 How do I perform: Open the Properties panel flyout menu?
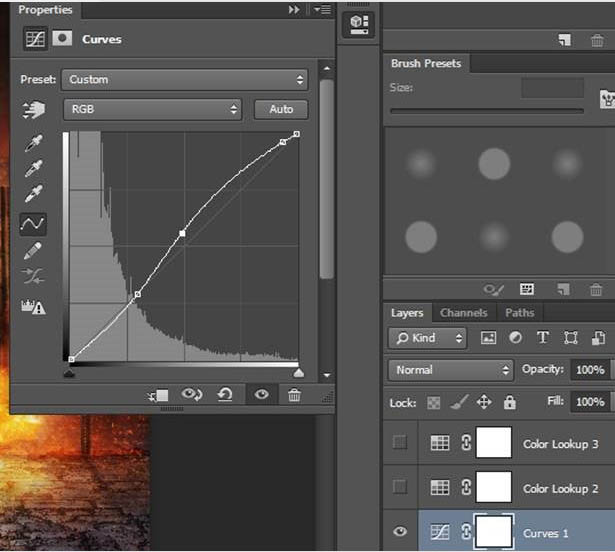323,9
